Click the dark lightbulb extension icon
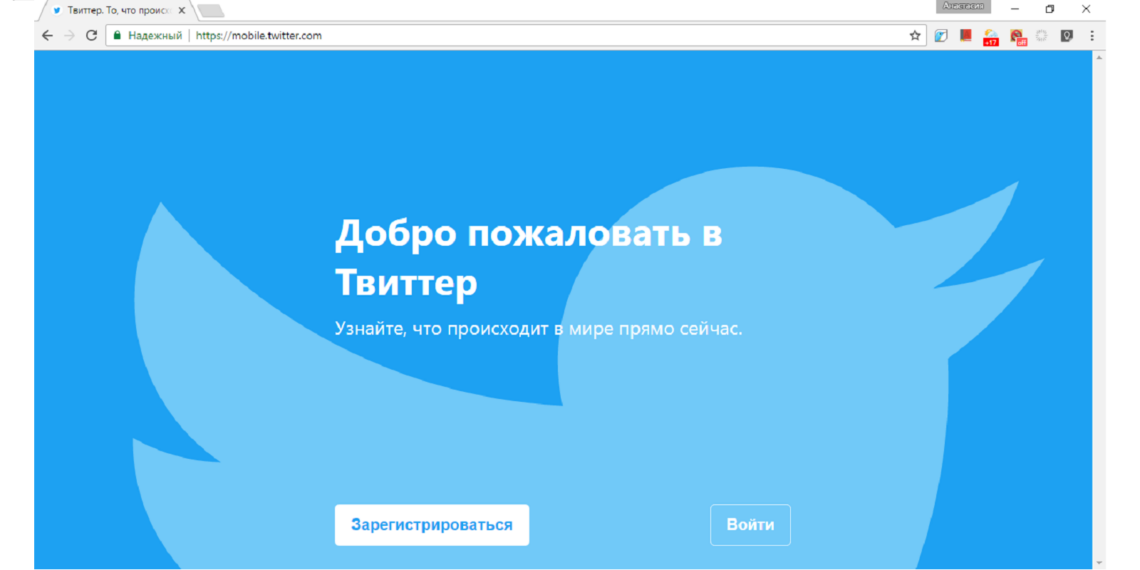 [x=1067, y=35]
